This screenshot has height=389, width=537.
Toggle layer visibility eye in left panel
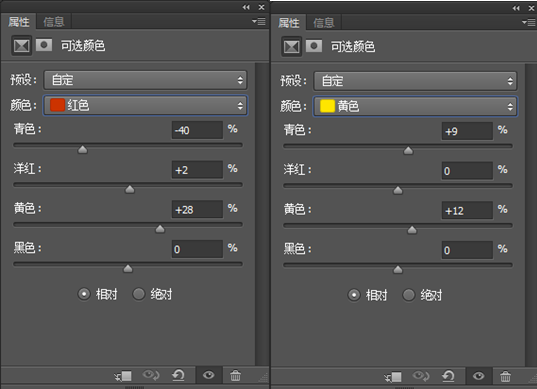(x=209, y=375)
